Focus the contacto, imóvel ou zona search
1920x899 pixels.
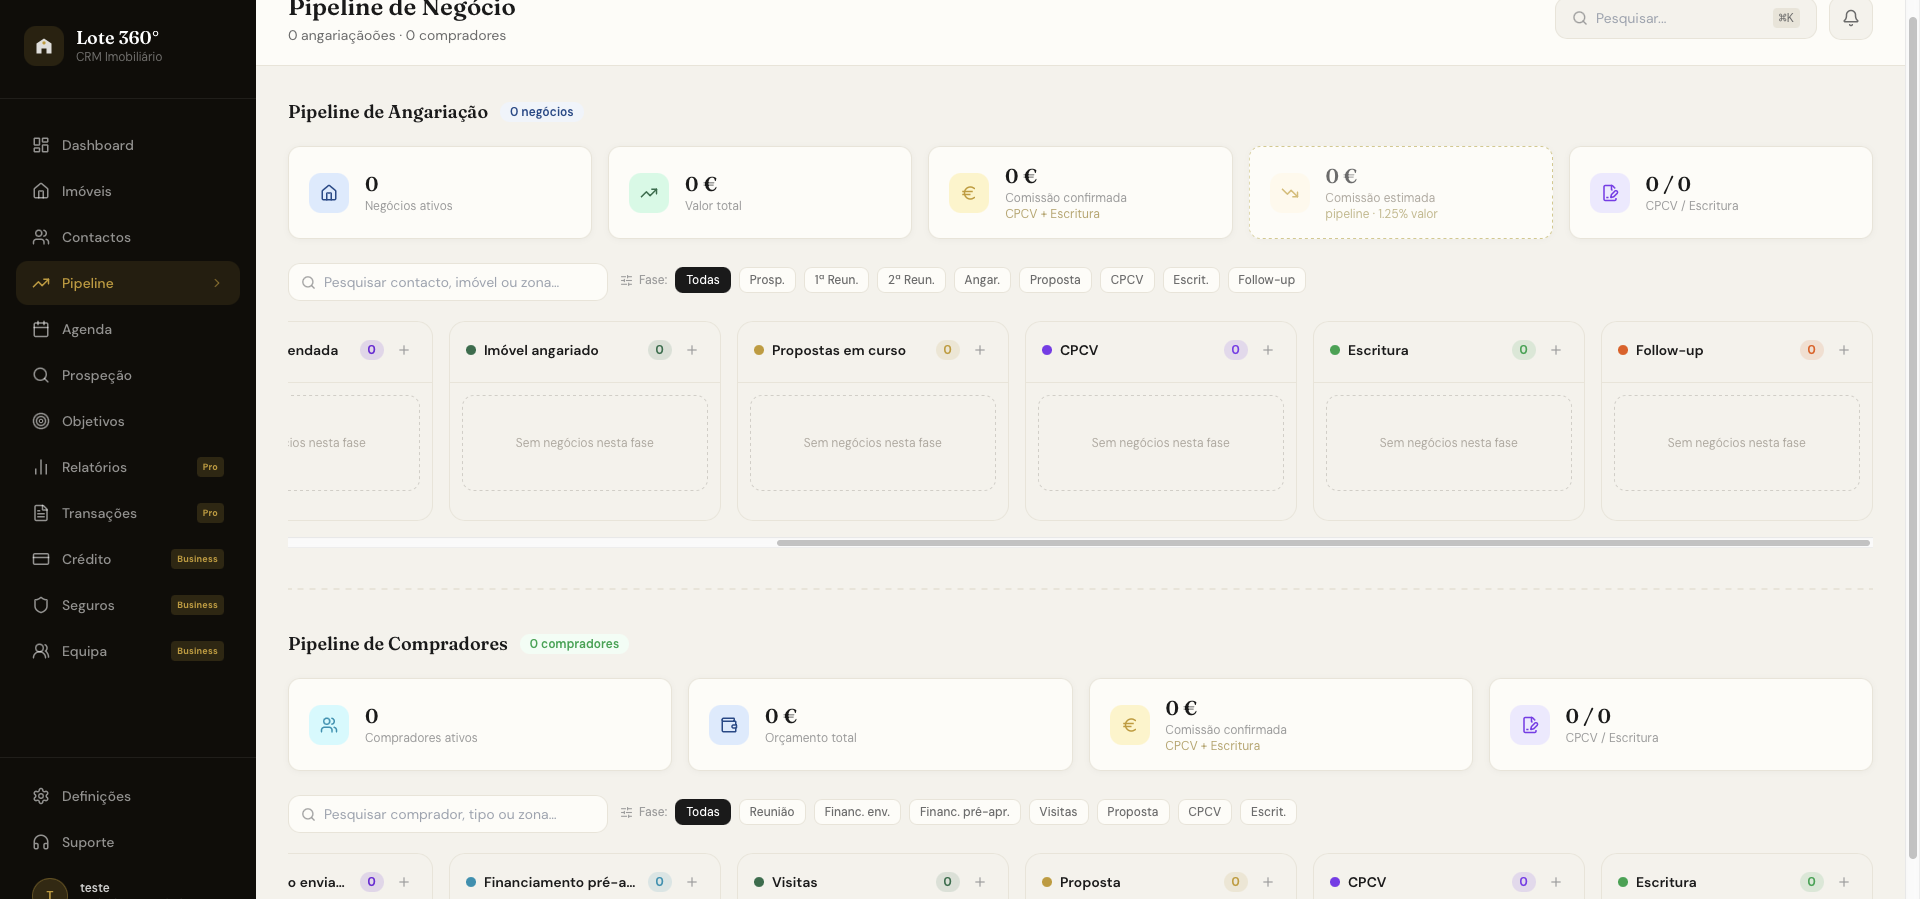(448, 282)
